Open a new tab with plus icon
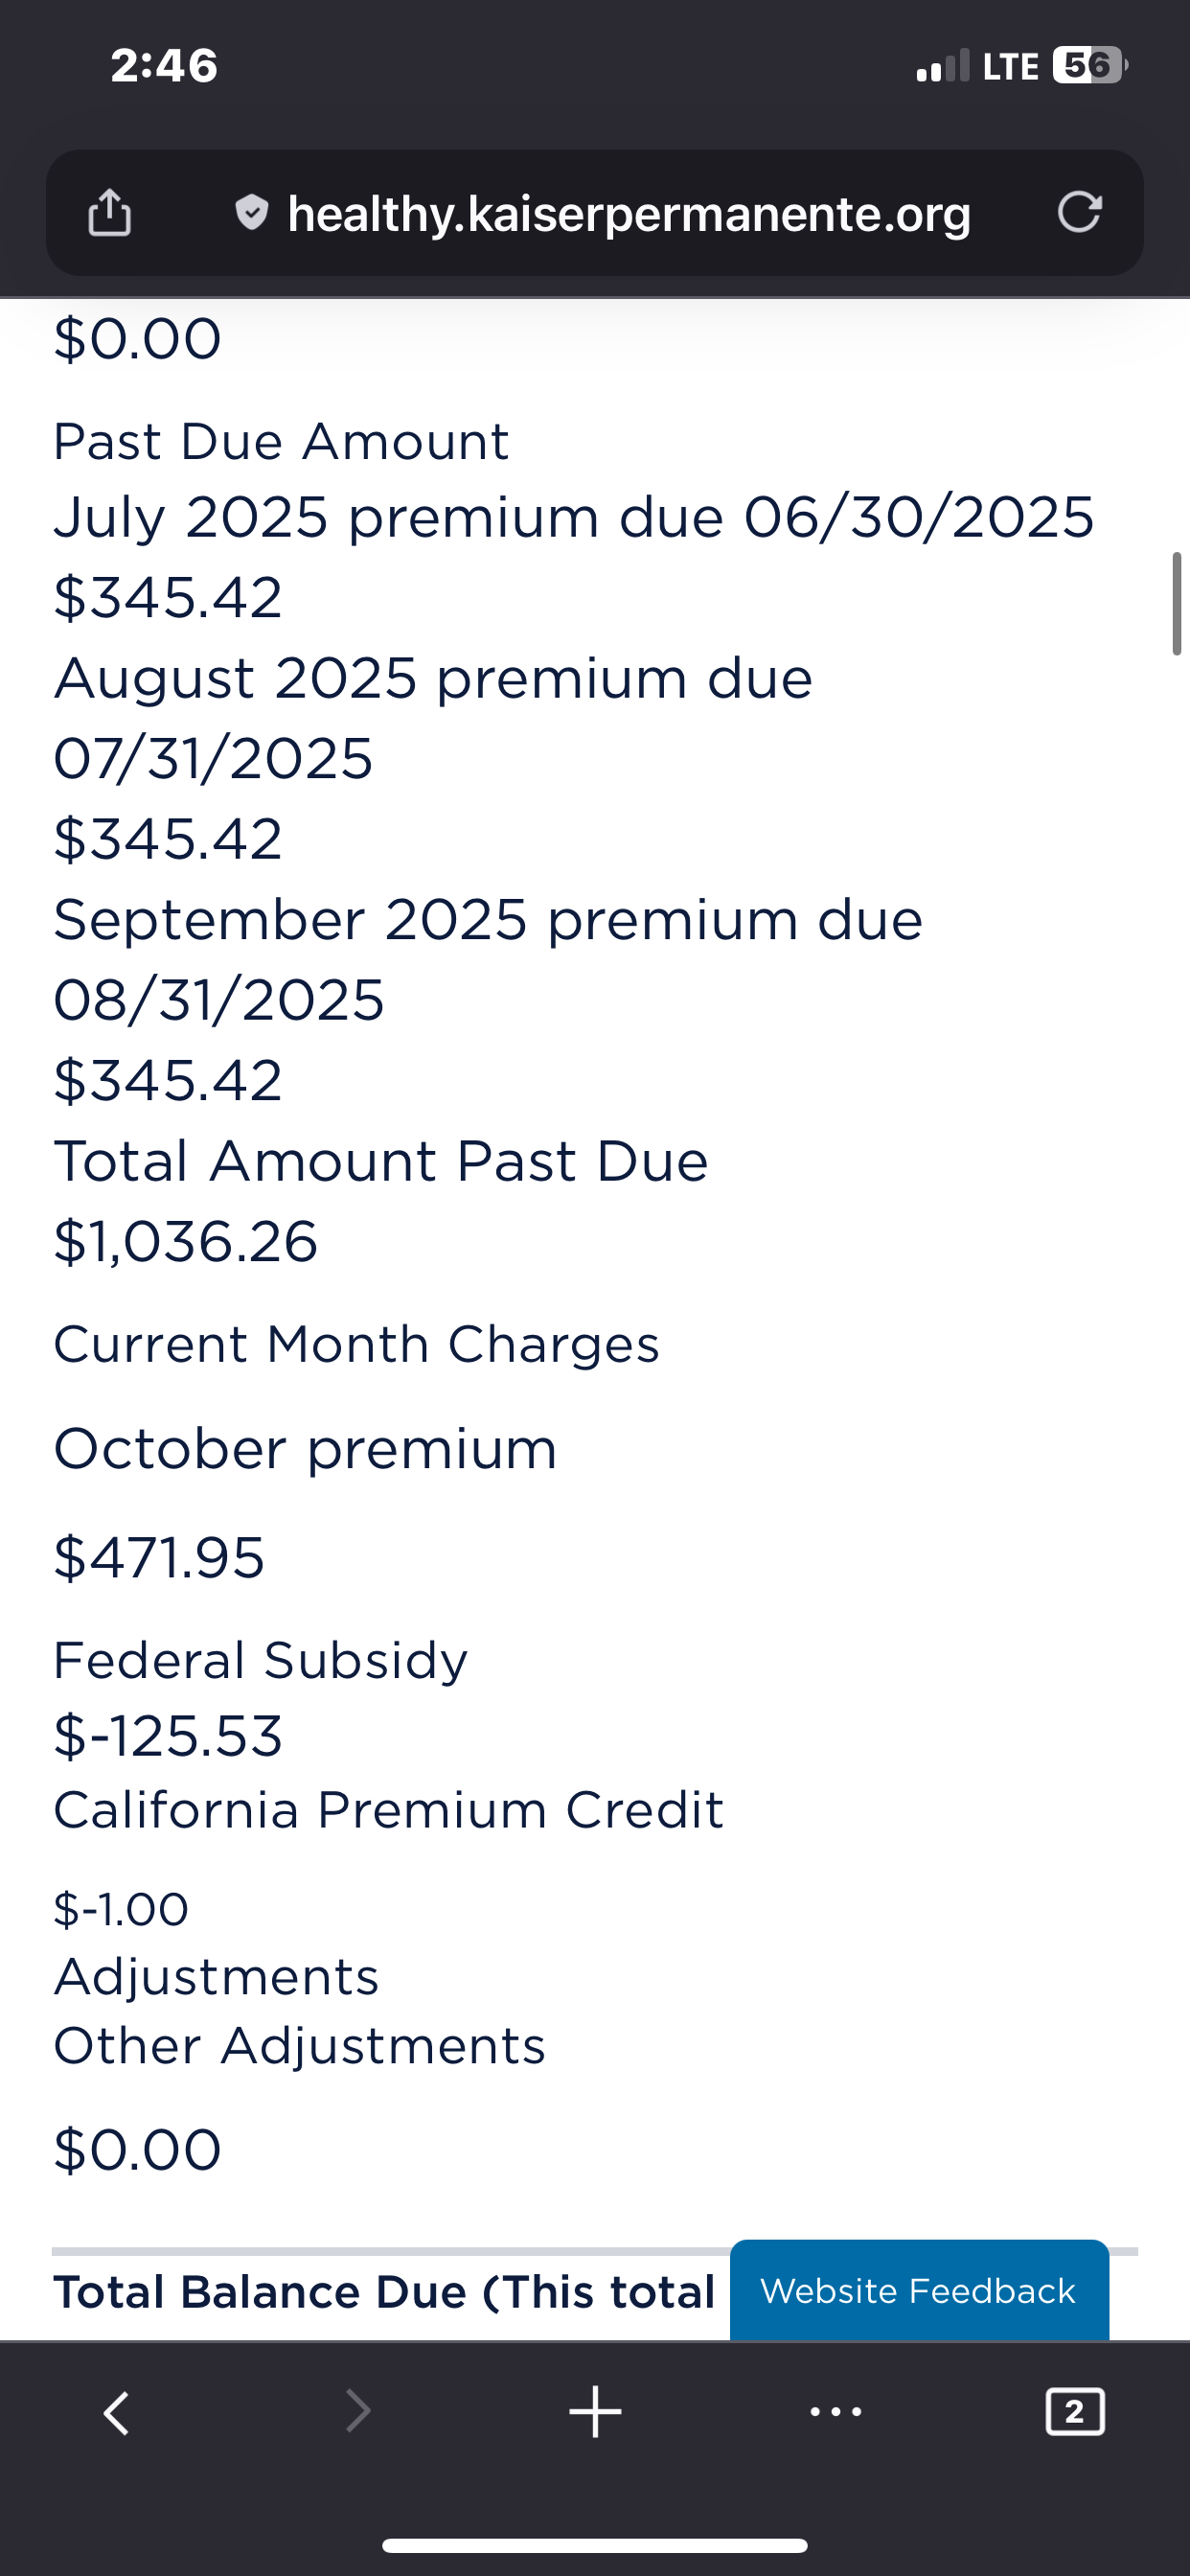The height and width of the screenshot is (2576, 1190). point(595,2412)
